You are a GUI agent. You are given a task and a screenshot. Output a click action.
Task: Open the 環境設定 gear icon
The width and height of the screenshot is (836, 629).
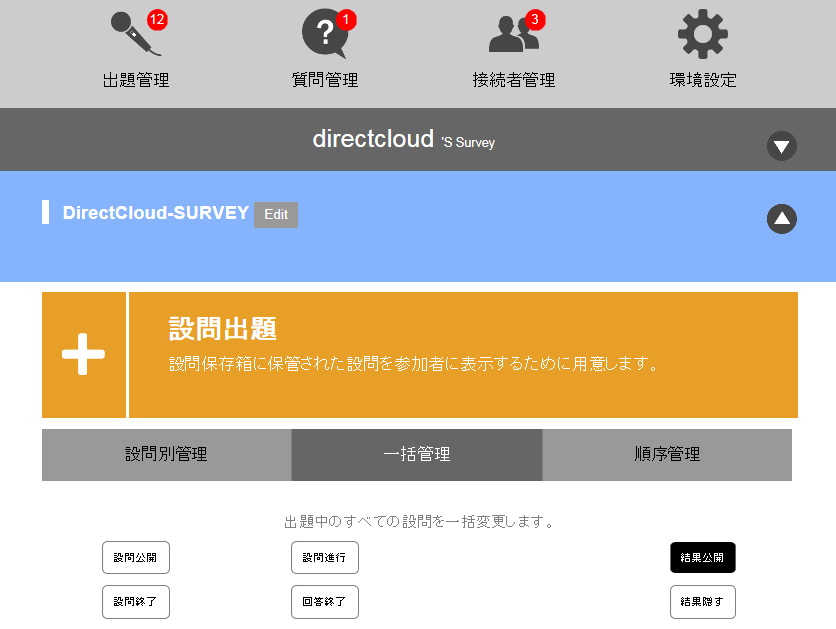pyautogui.click(x=703, y=34)
